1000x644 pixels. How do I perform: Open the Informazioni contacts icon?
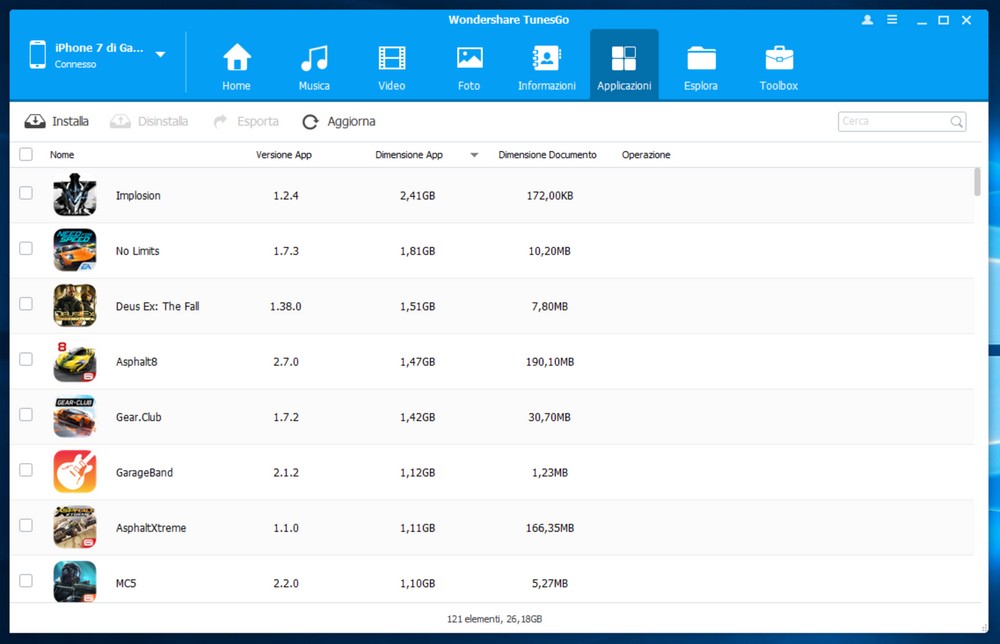pyautogui.click(x=547, y=58)
